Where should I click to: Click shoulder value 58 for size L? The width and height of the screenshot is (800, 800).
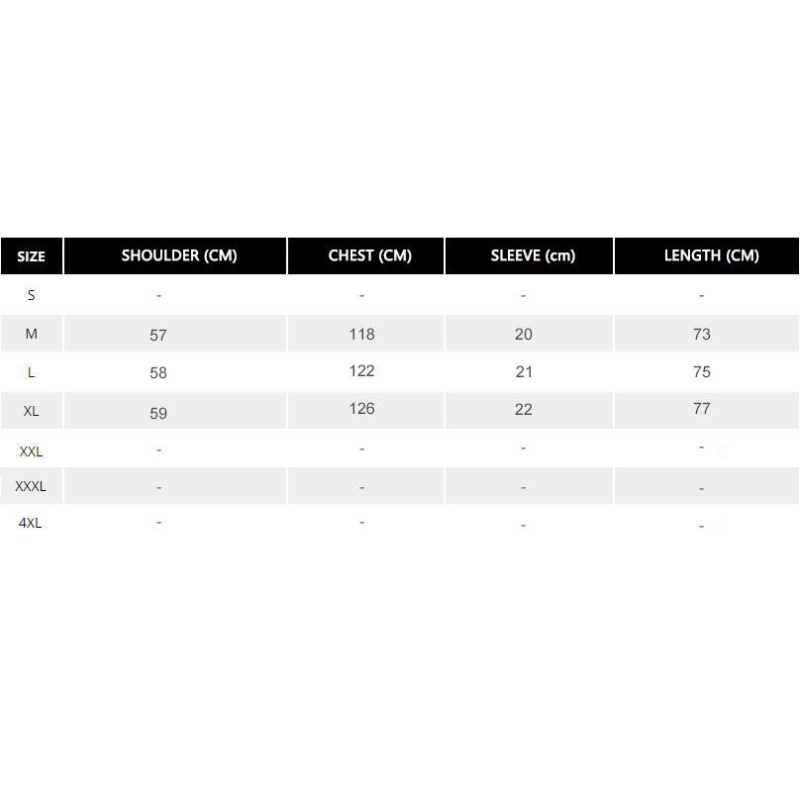point(158,373)
